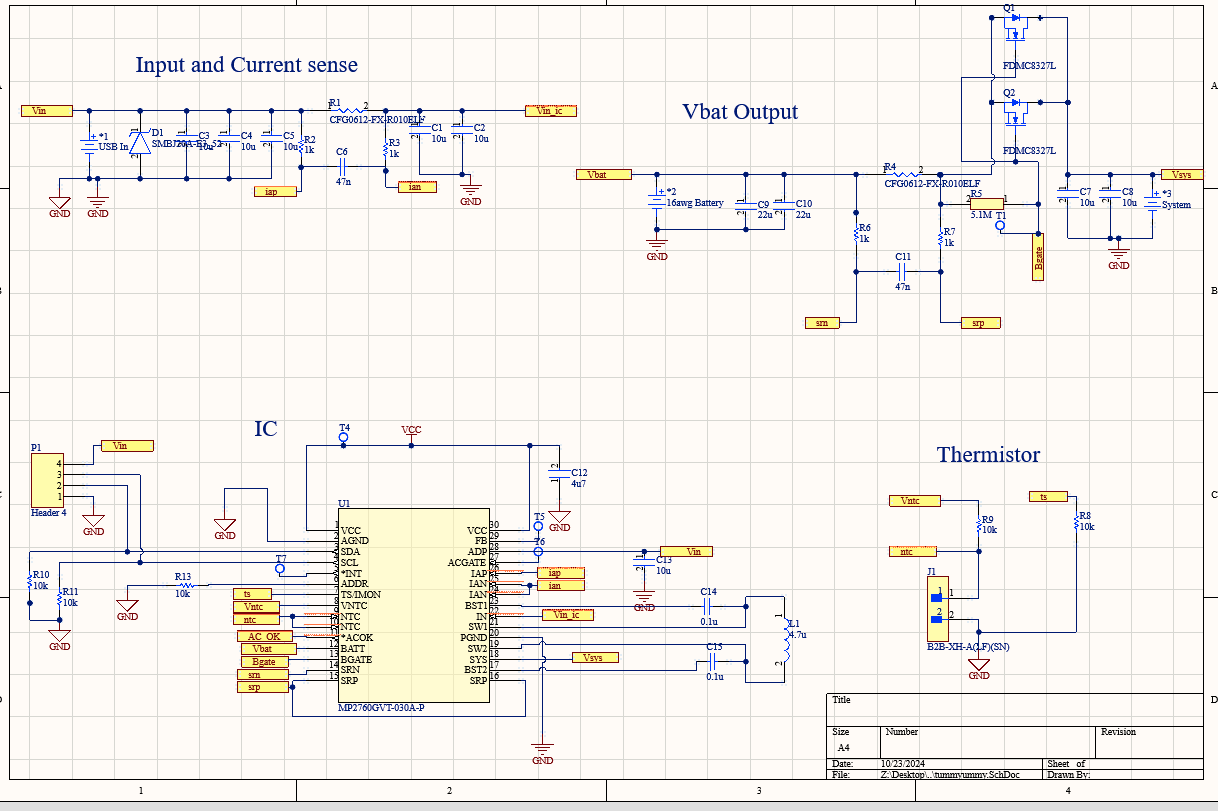Select the Vin_ic label after R1
The image size is (1218, 811).
552,111
